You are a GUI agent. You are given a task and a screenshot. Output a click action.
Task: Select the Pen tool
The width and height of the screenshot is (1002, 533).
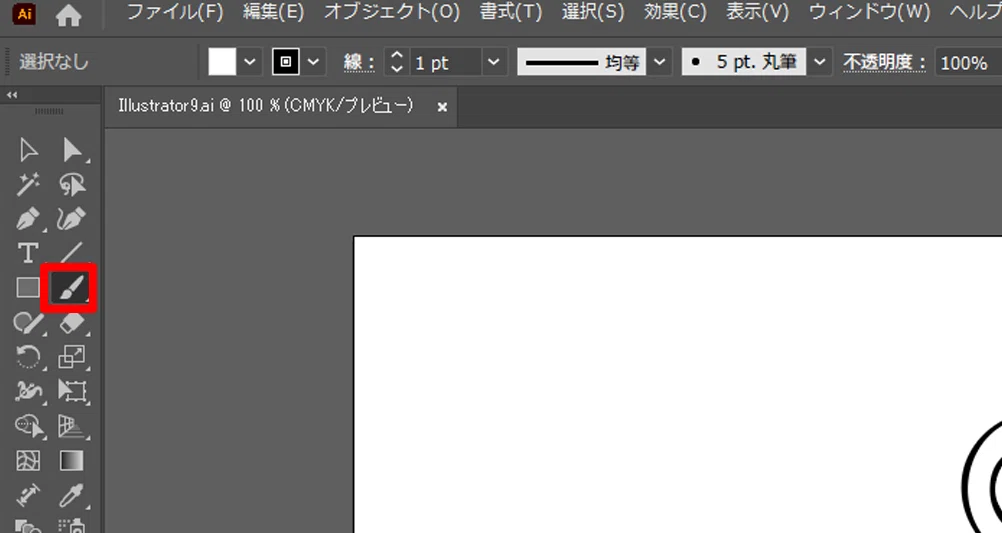click(x=28, y=219)
